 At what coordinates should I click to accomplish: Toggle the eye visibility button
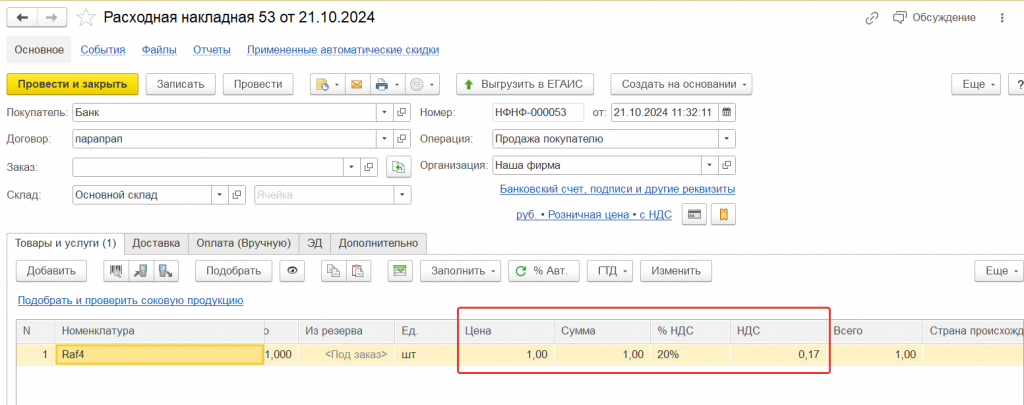click(x=292, y=271)
